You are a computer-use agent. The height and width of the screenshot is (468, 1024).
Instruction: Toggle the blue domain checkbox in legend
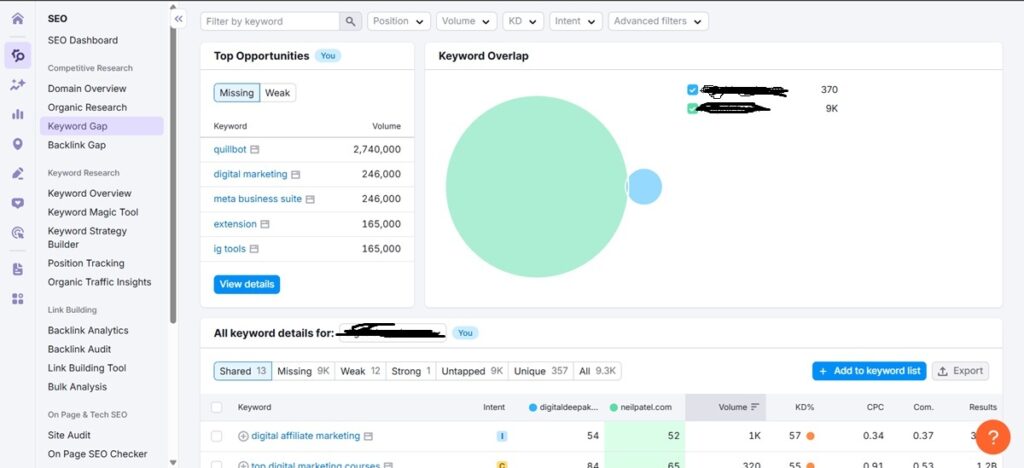pos(693,90)
